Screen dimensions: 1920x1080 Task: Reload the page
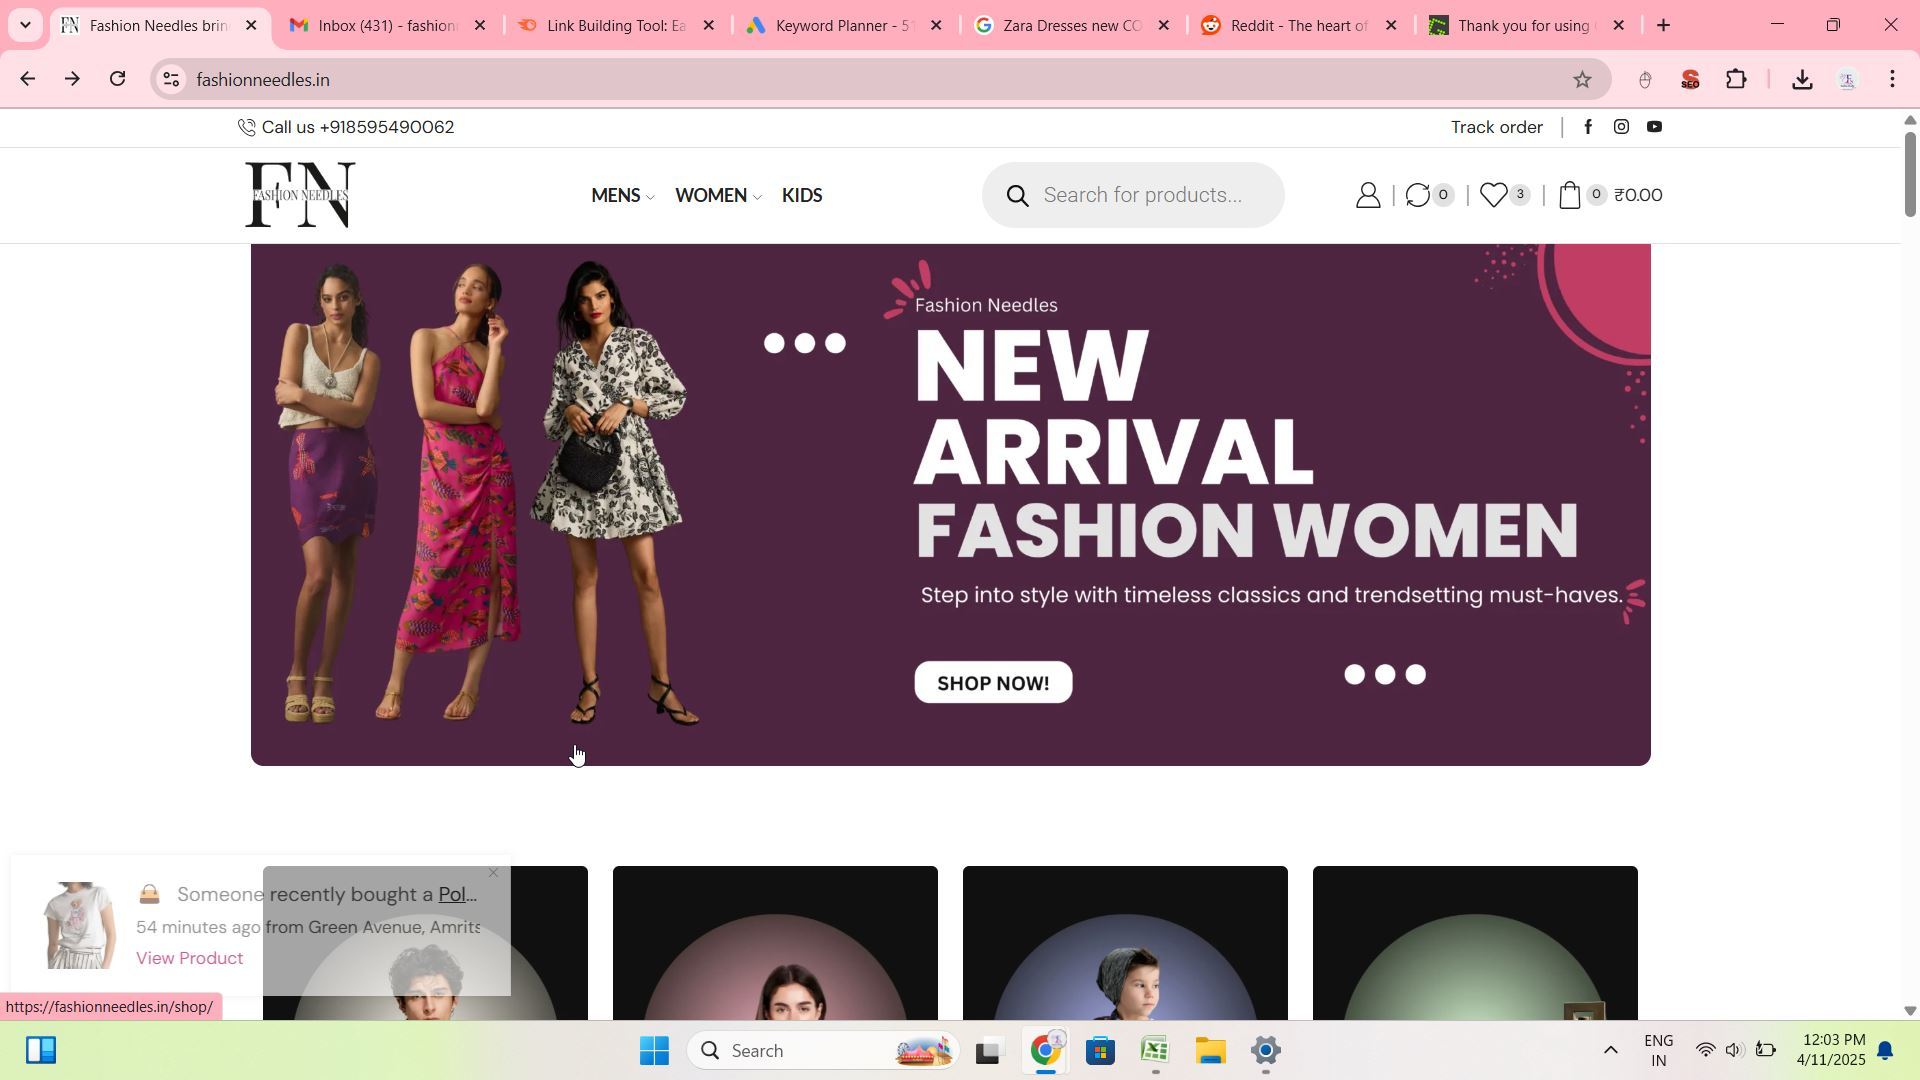(x=118, y=79)
